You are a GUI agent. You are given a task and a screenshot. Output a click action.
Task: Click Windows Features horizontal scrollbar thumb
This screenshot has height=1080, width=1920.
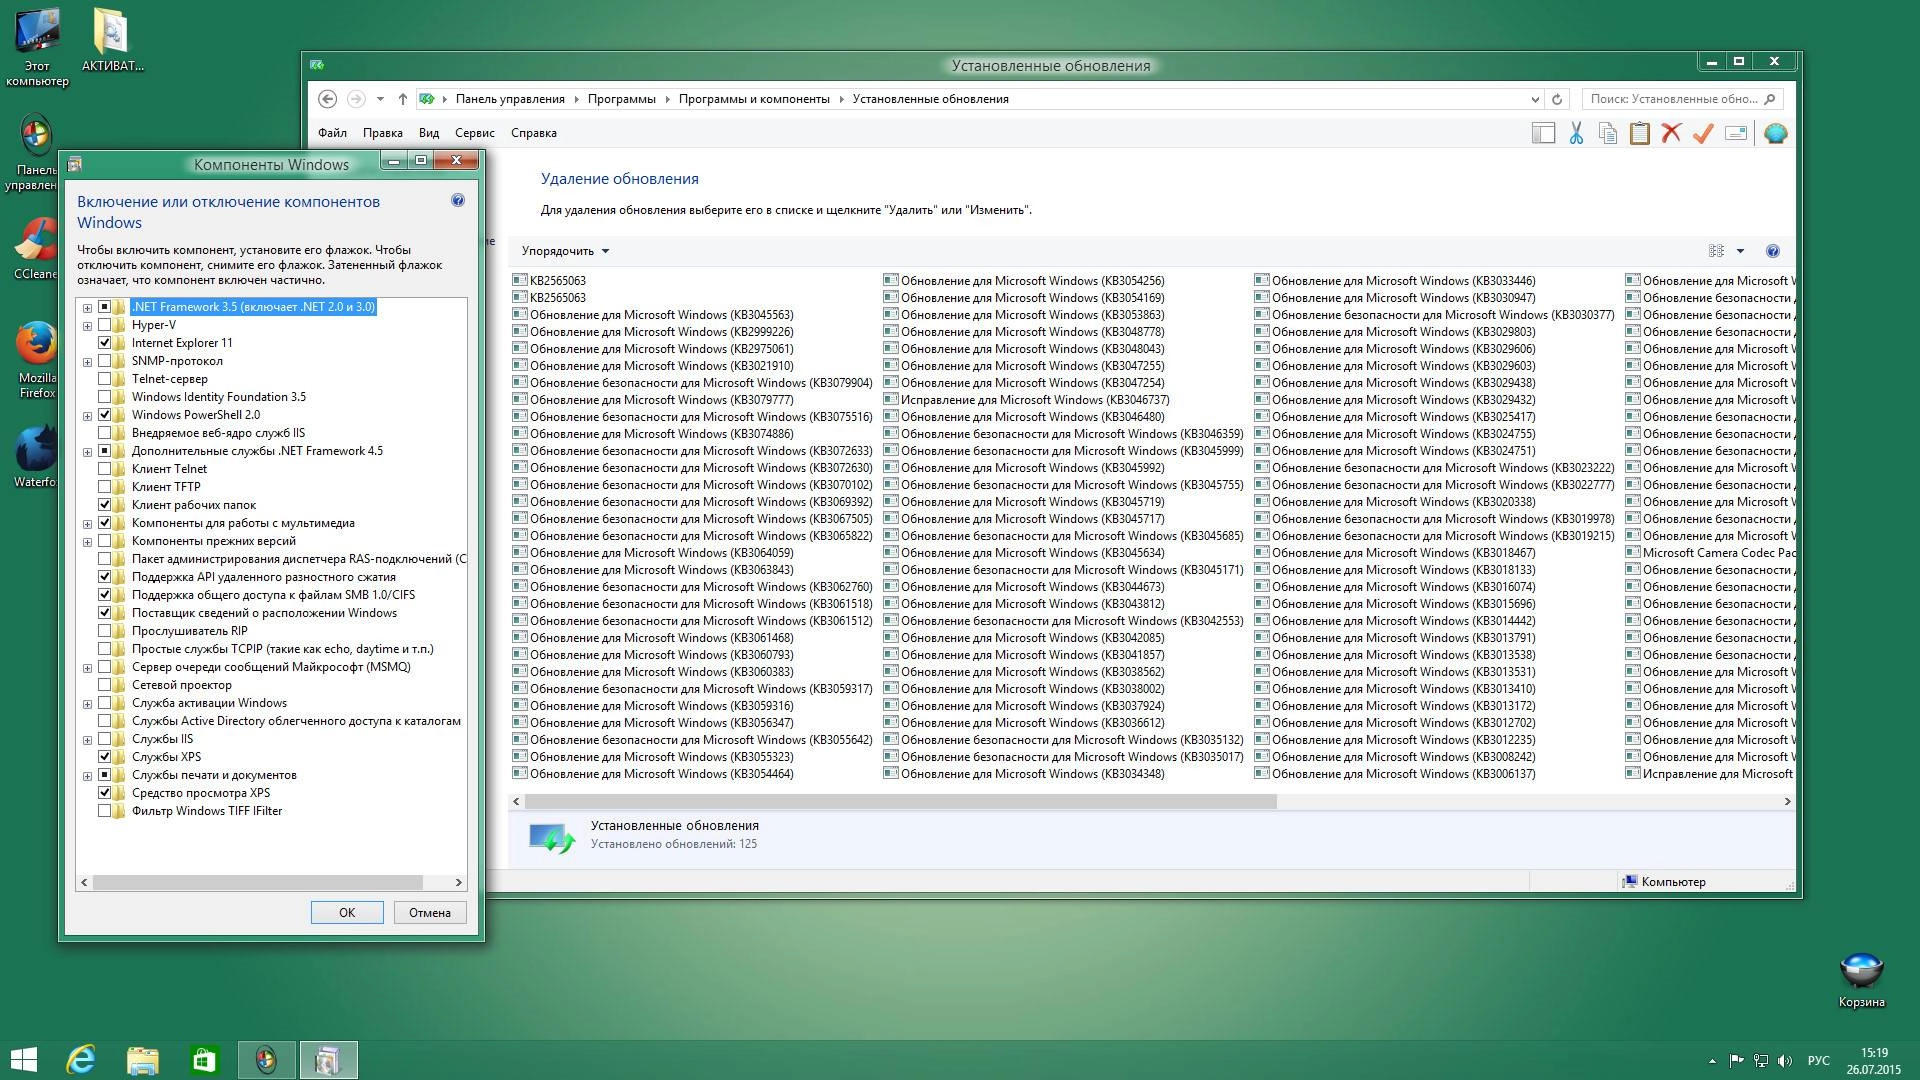tap(258, 882)
